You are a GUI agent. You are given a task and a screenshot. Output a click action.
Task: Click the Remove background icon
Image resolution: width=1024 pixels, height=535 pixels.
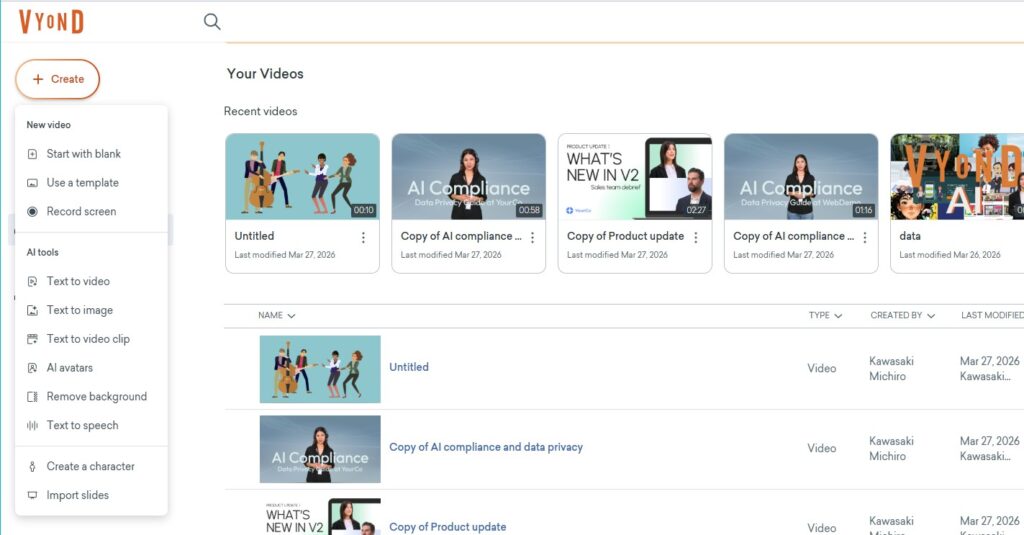[33, 397]
